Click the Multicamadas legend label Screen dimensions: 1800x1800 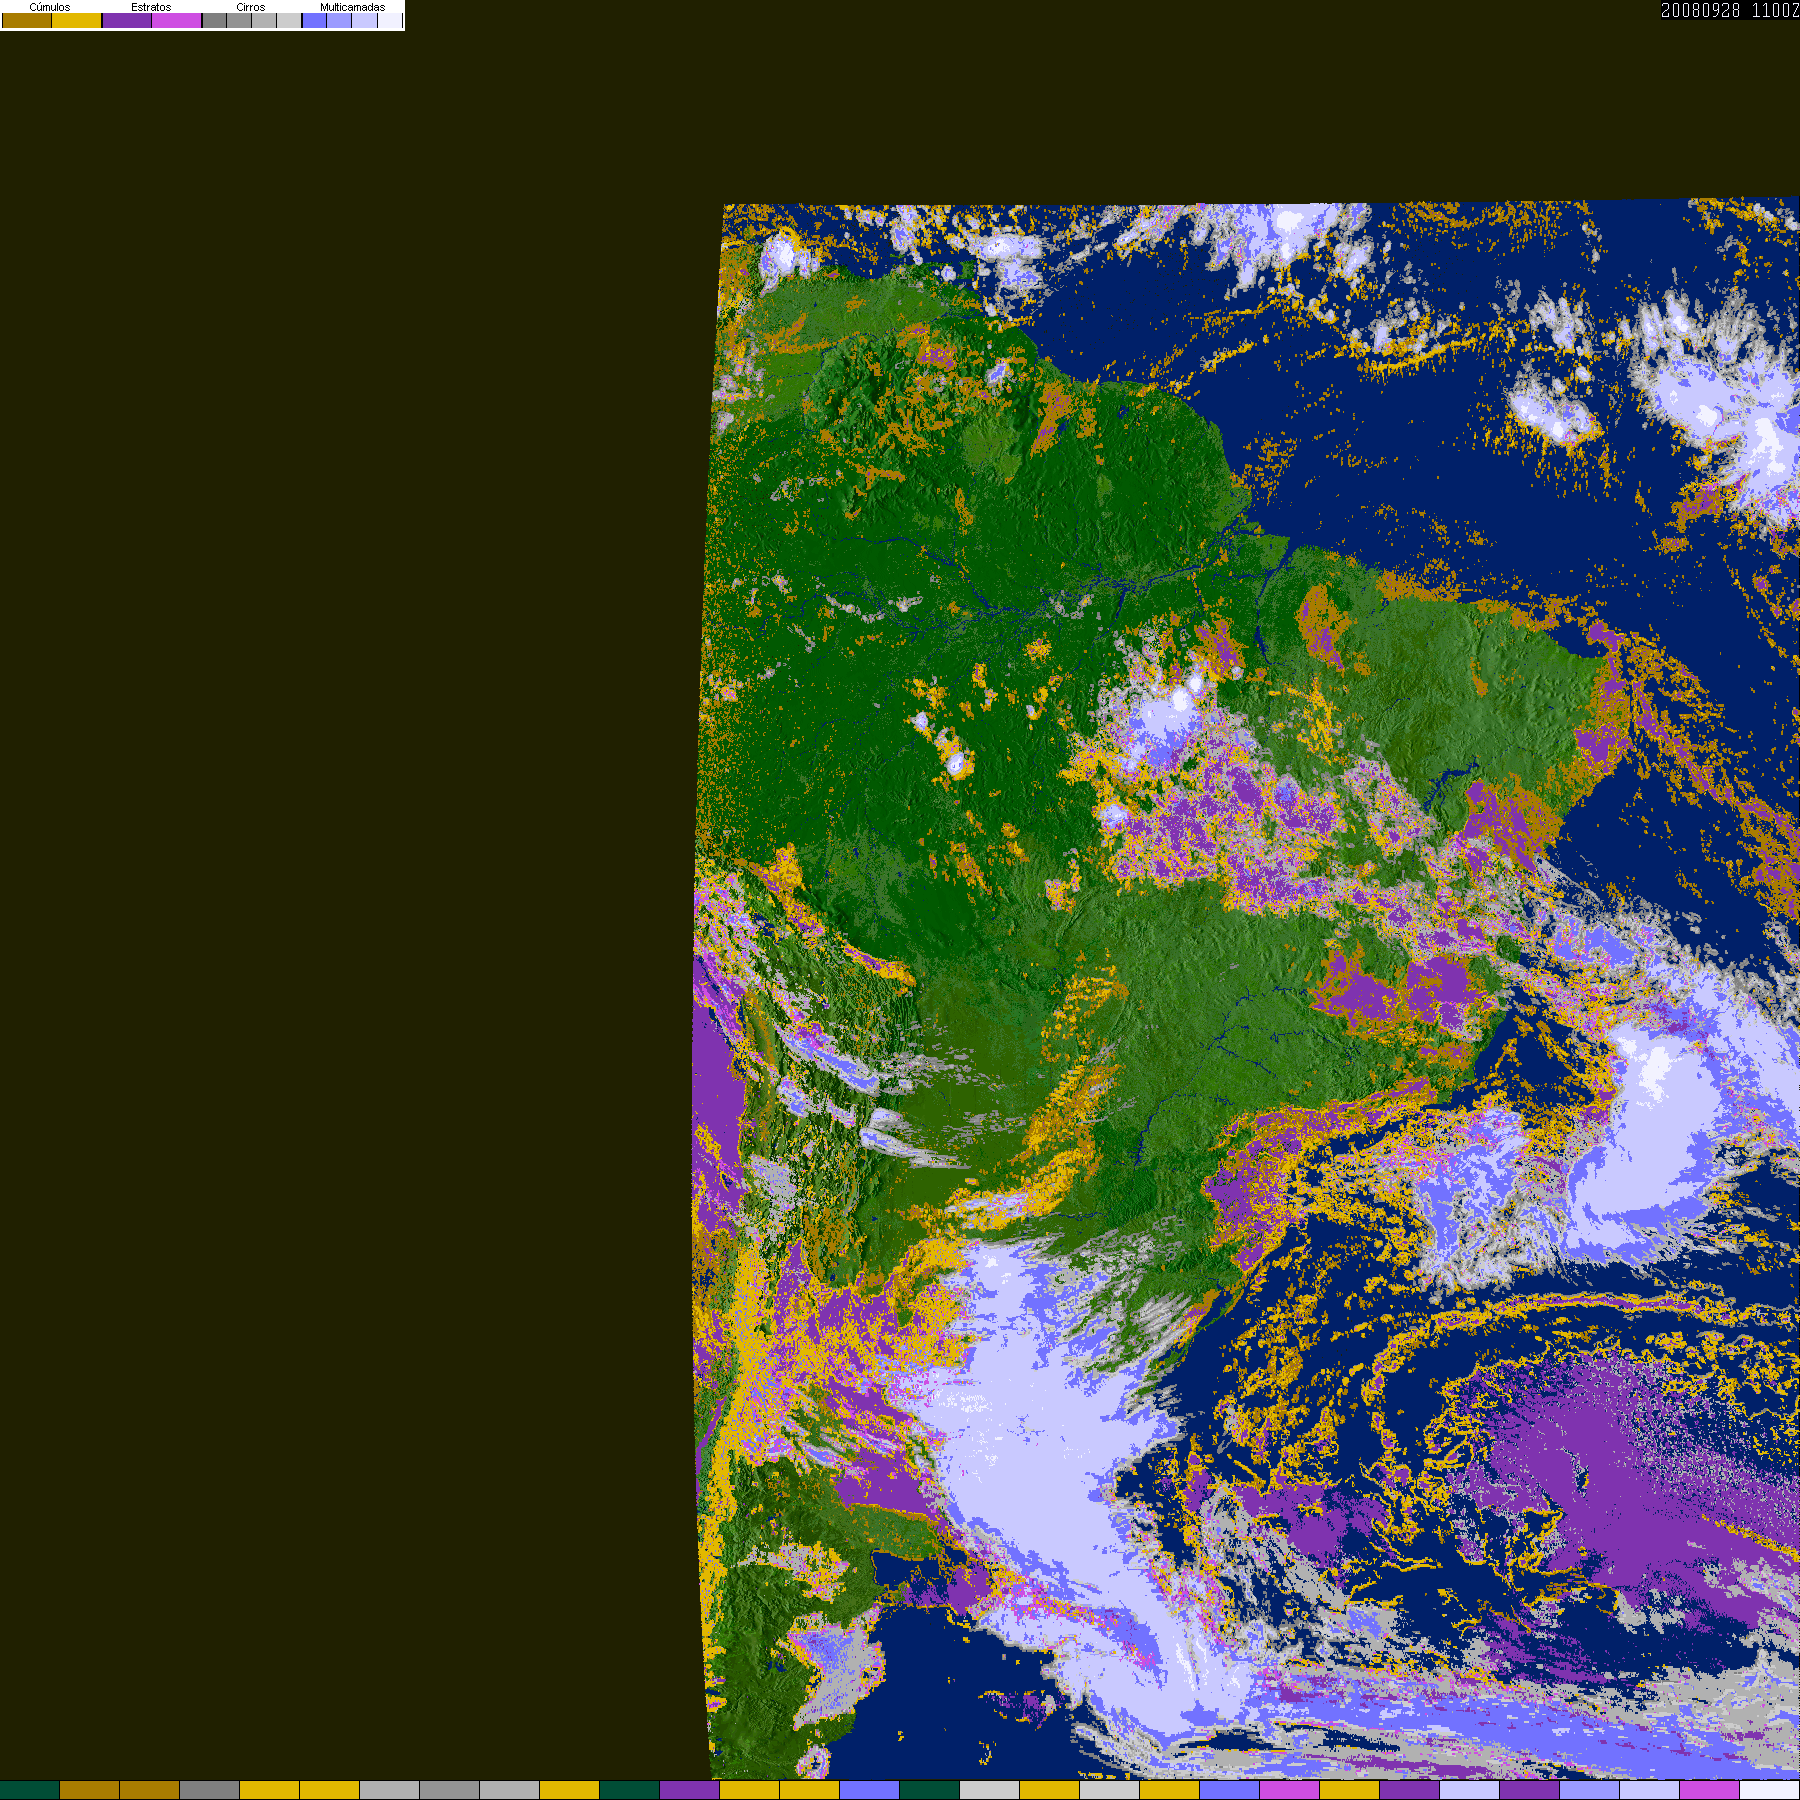(x=353, y=7)
